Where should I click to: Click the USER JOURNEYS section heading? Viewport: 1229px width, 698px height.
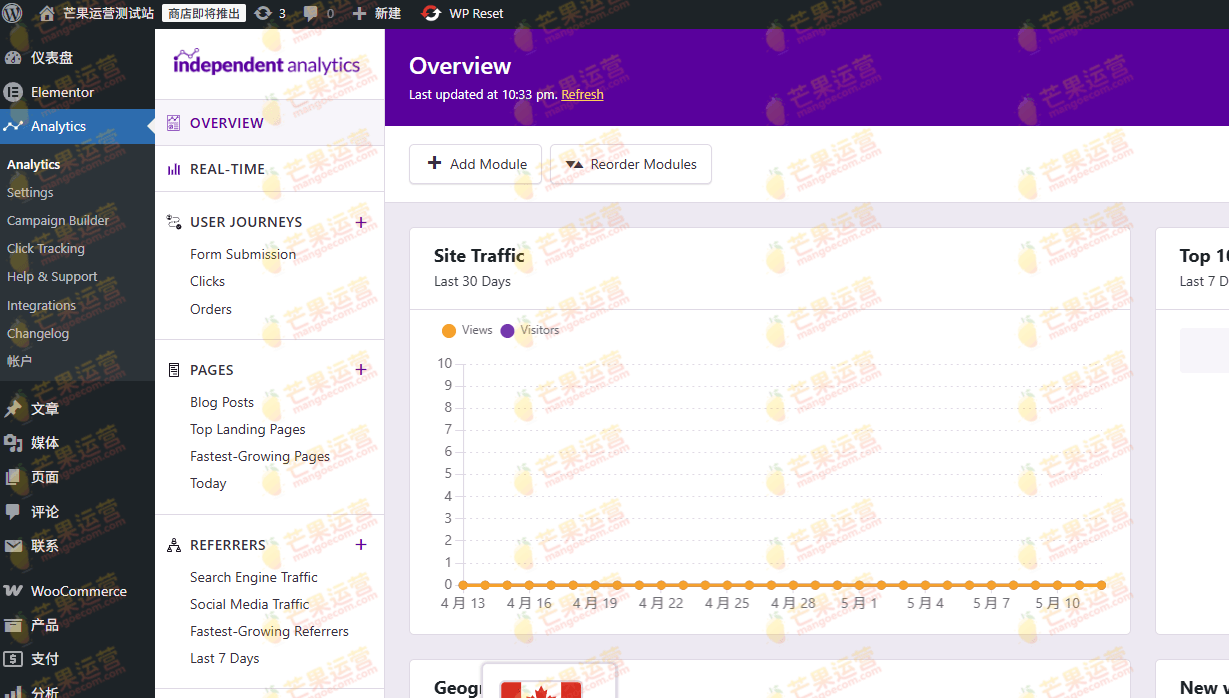pos(246,222)
